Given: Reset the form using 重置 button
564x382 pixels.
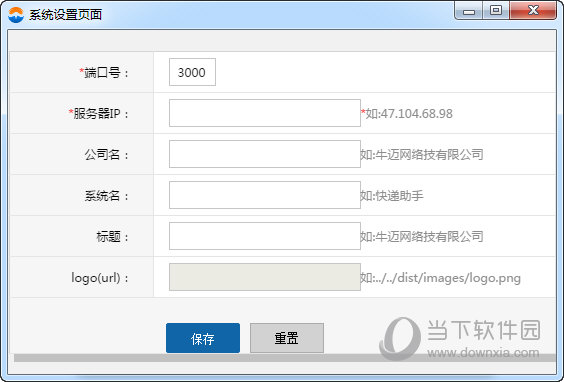Looking at the screenshot, I should click(287, 338).
